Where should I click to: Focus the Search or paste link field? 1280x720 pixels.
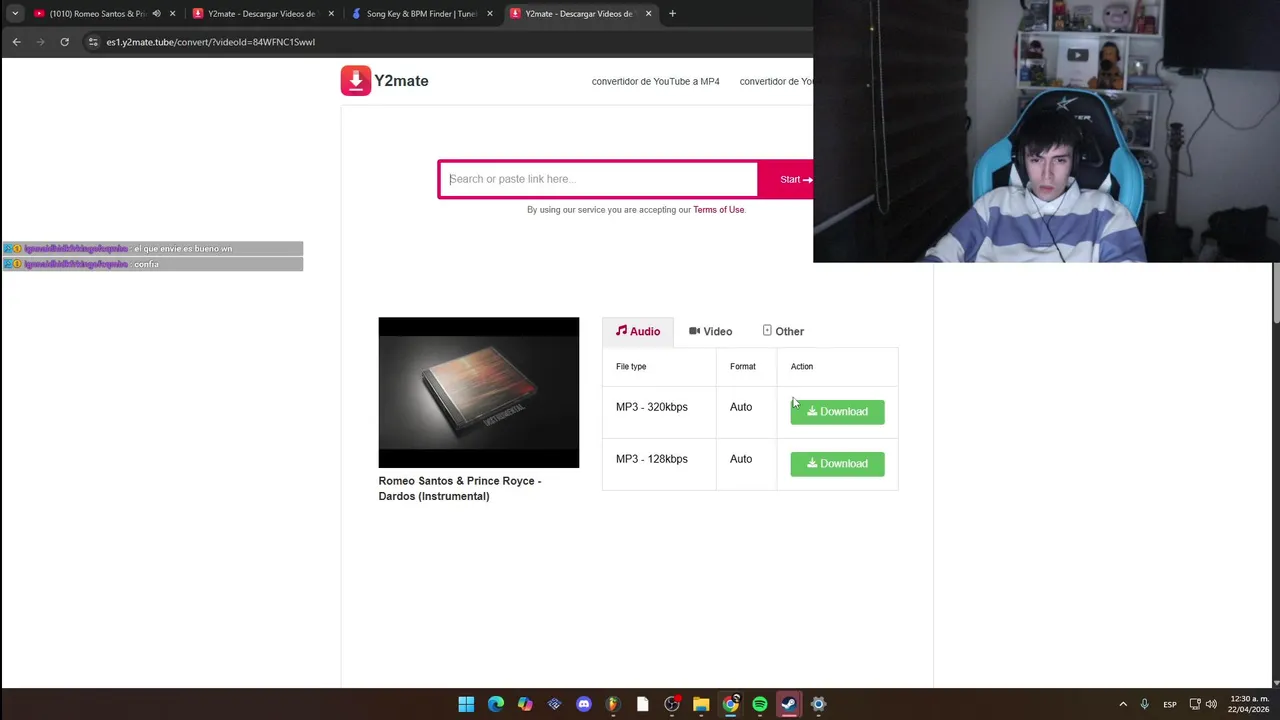(598, 179)
